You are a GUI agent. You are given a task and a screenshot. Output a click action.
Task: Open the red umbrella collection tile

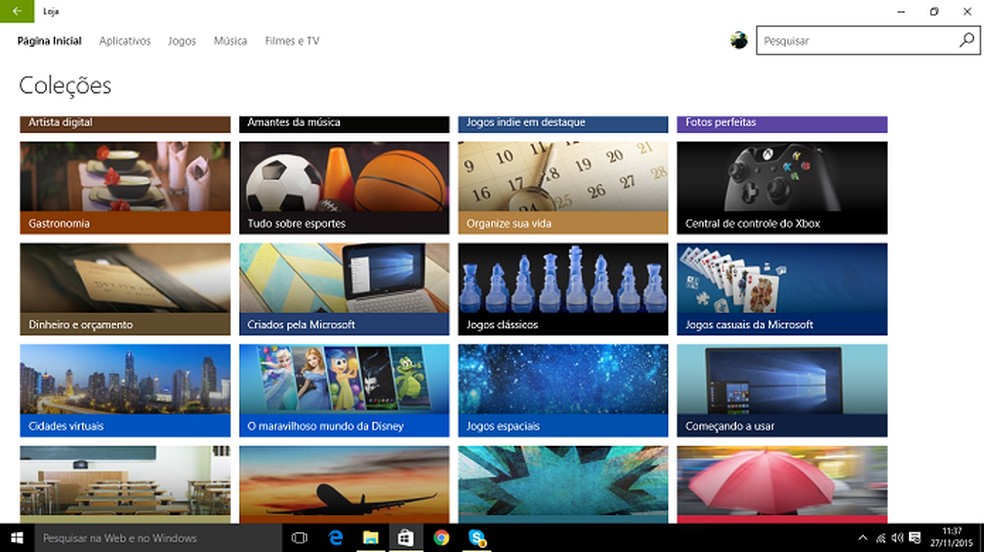point(782,484)
